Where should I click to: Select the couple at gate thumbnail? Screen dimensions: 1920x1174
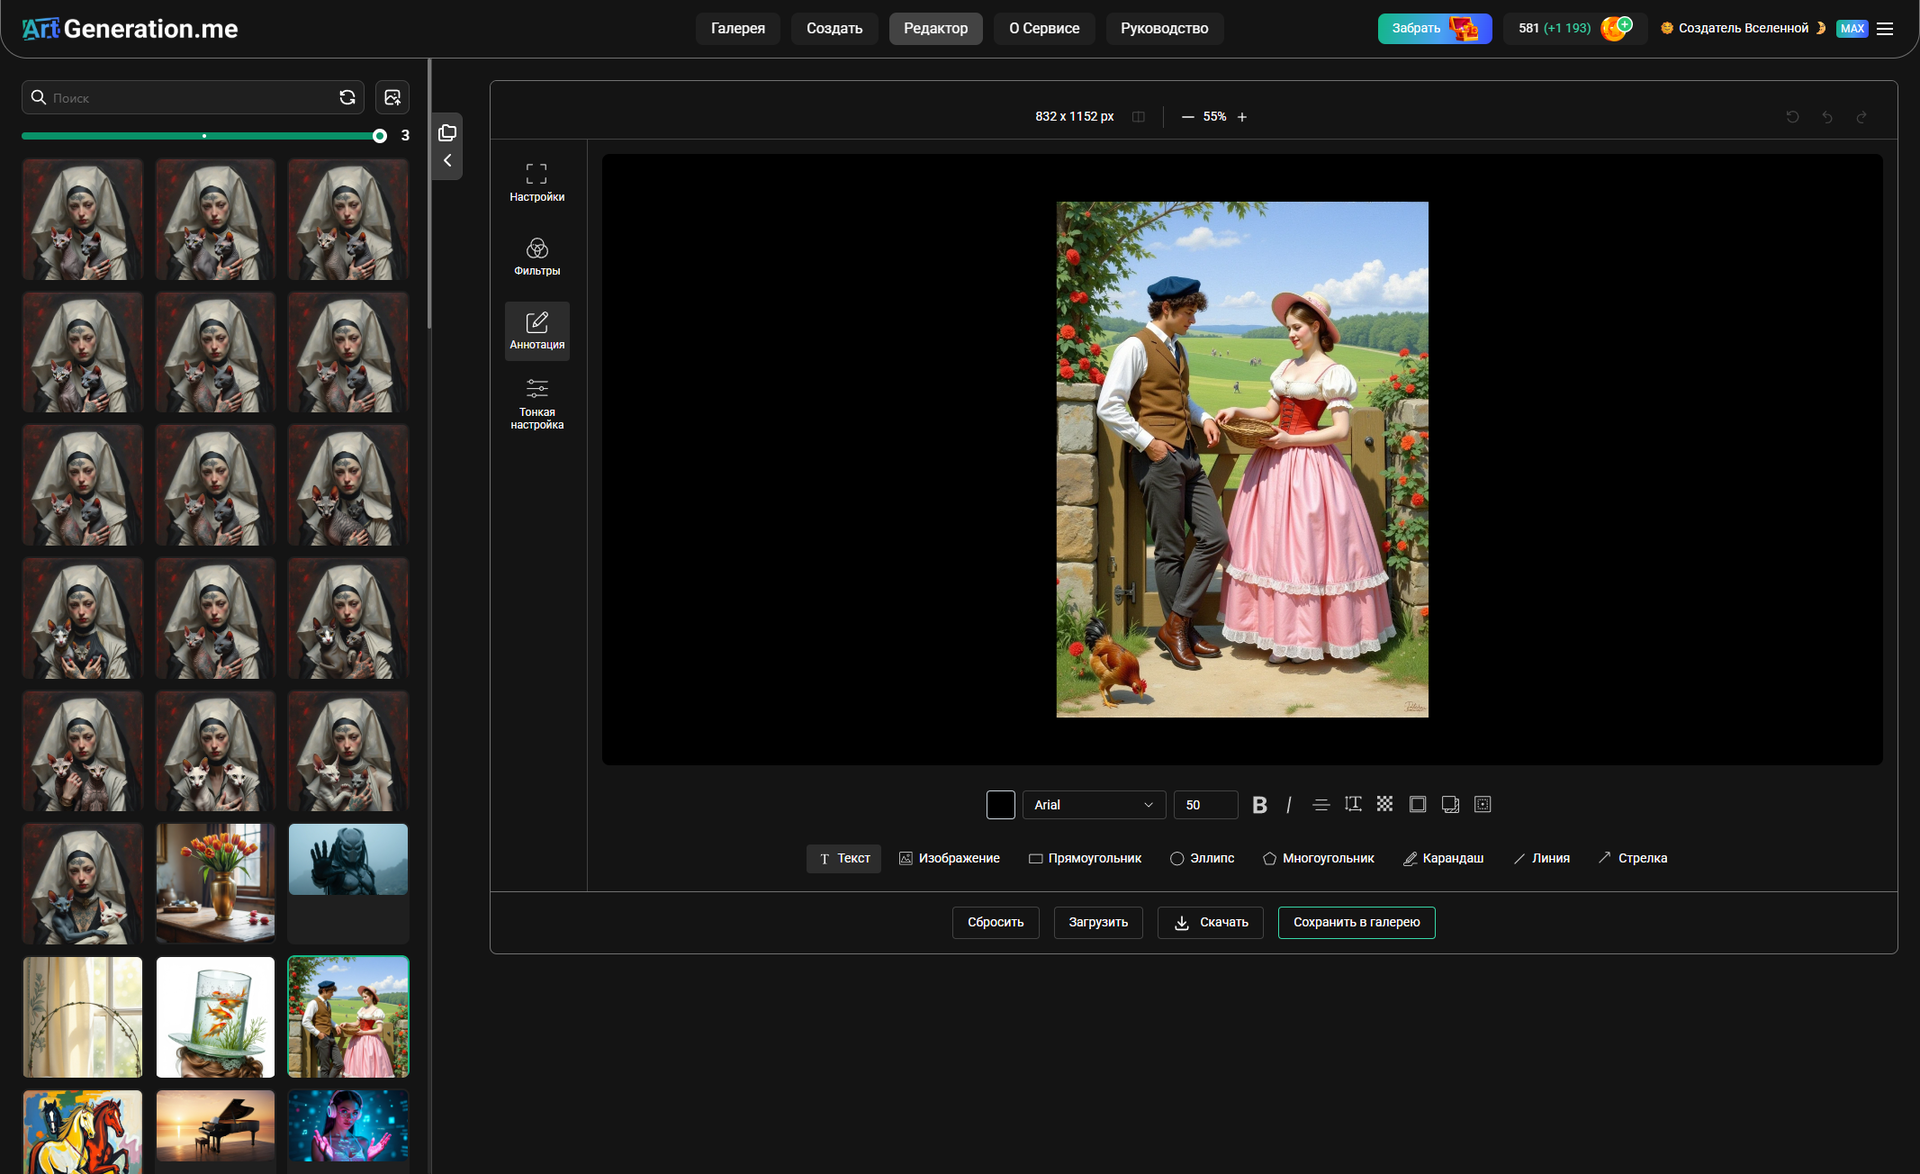[348, 1017]
